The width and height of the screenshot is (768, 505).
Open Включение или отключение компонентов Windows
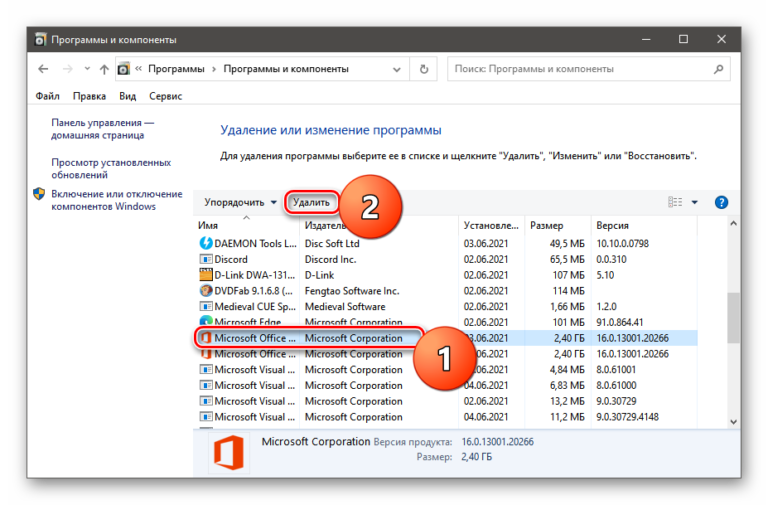coord(117,200)
